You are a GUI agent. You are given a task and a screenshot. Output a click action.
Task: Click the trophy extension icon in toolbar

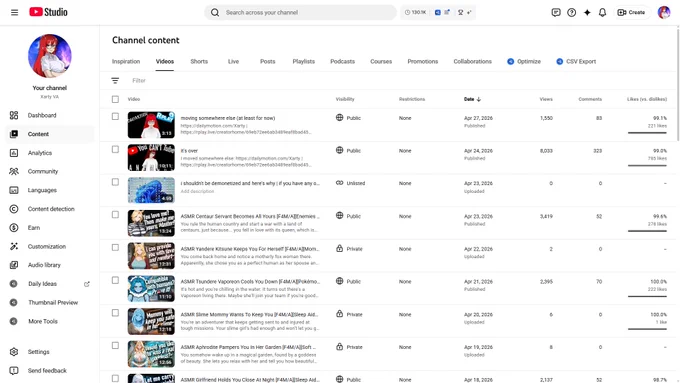pyautogui.click(x=461, y=13)
